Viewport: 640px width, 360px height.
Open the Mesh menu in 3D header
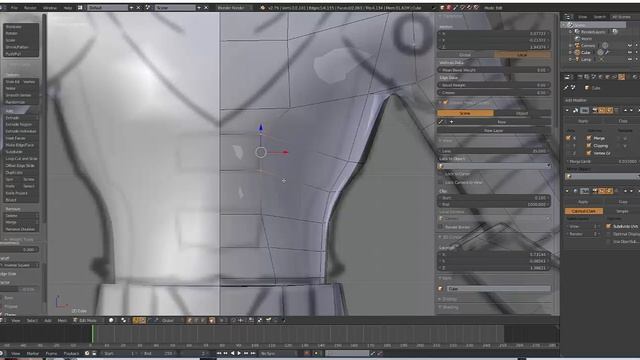click(x=62, y=320)
